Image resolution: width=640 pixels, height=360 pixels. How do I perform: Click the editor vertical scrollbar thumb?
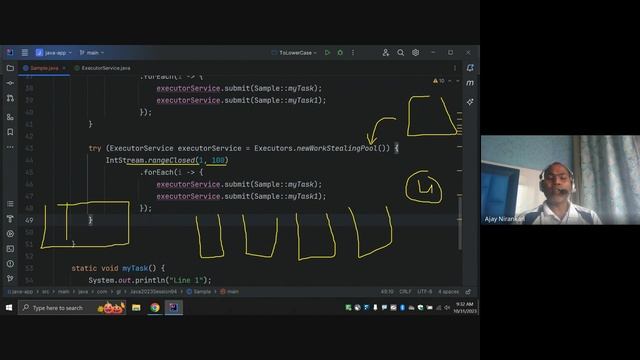click(460, 222)
